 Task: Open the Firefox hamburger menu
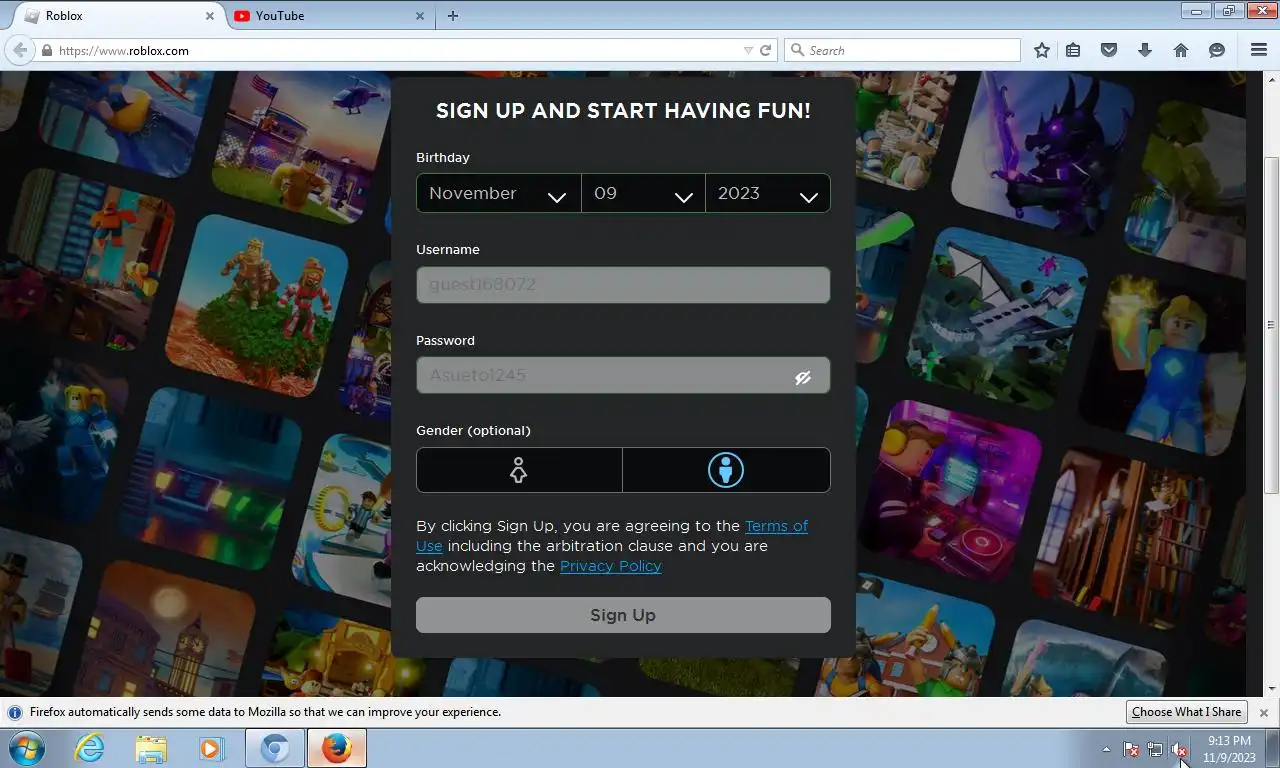[x=1259, y=50]
